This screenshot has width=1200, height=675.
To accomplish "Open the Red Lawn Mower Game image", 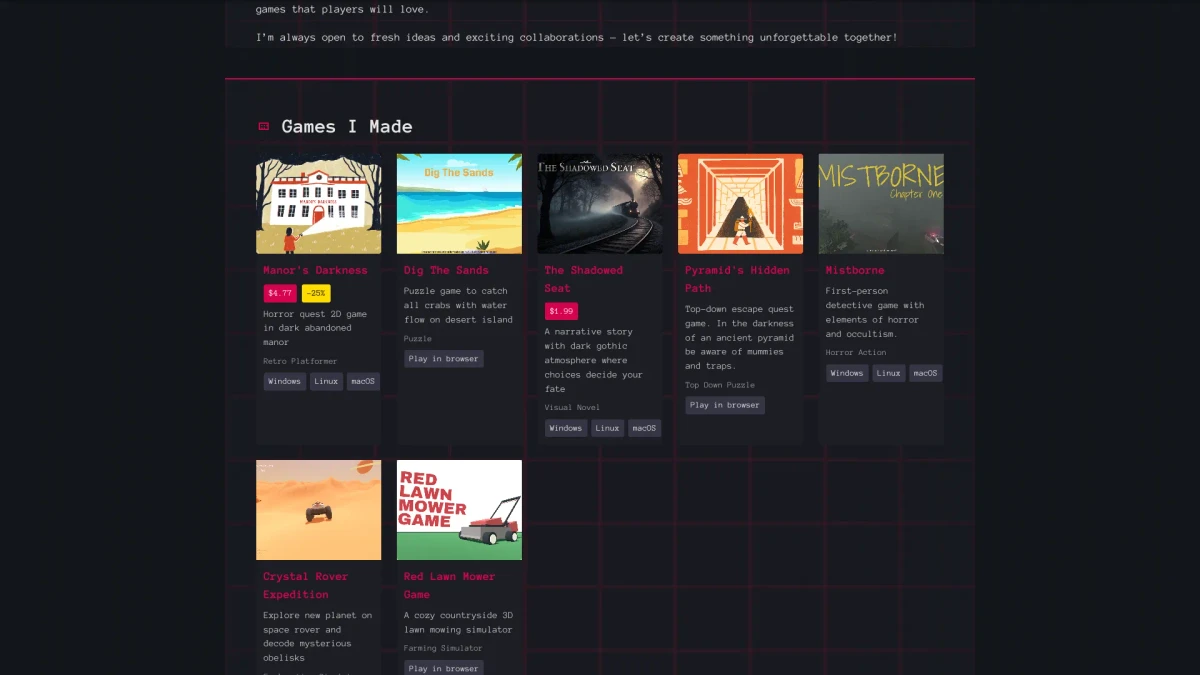I will point(459,510).
